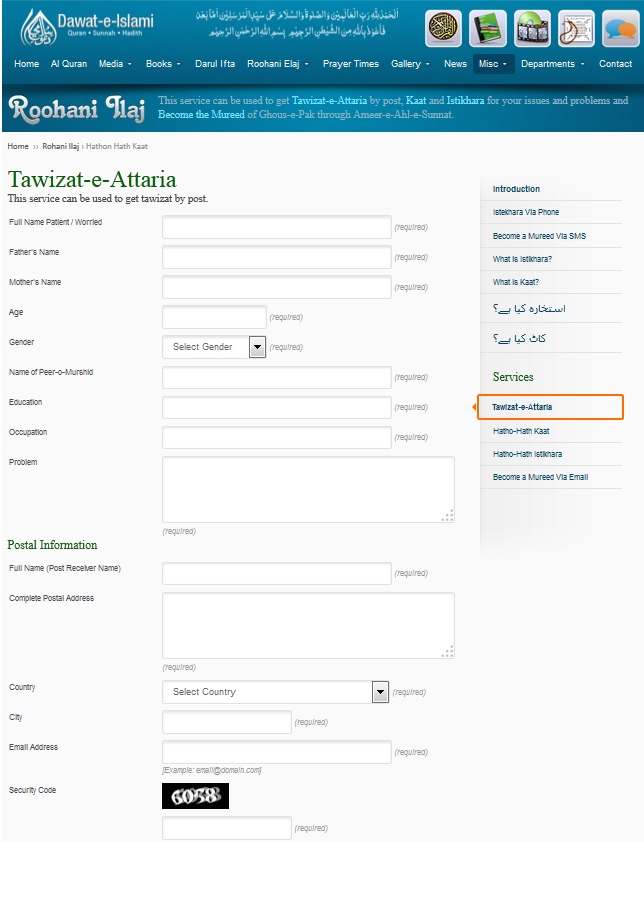The image size is (644, 906).
Task: Open Al Quran menu item
Action: 69,64
